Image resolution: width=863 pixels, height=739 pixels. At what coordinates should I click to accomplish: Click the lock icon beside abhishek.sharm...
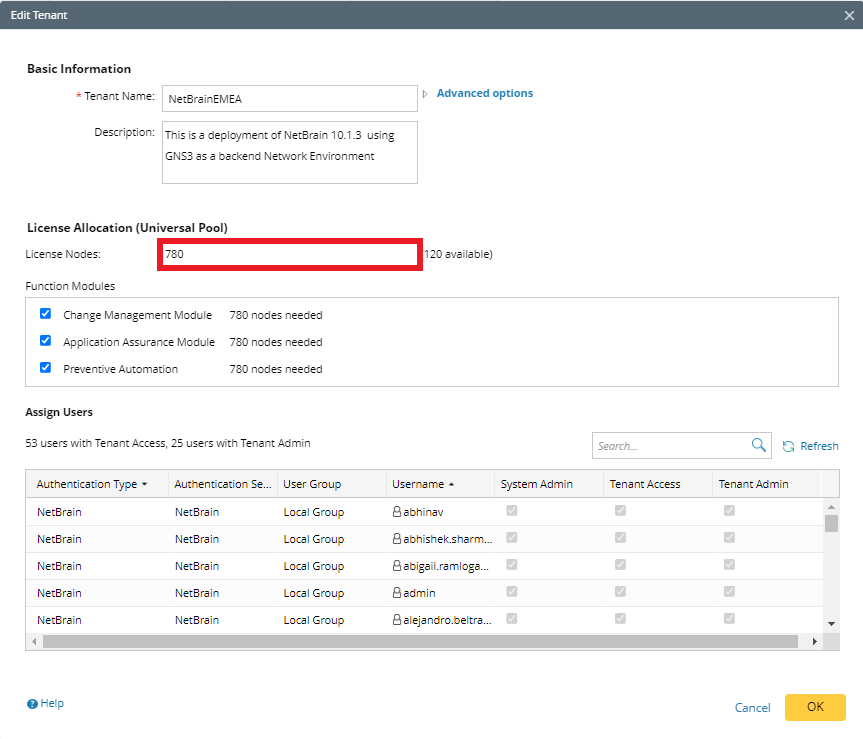click(396, 539)
